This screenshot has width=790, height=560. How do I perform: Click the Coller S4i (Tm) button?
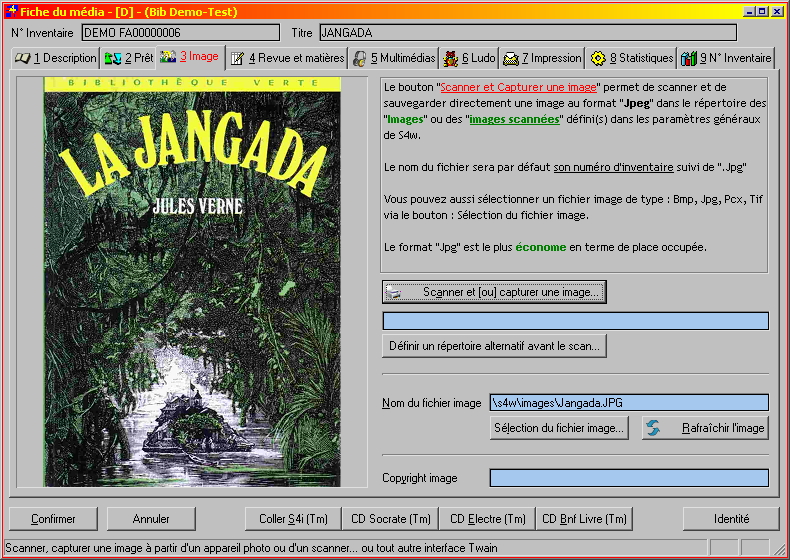click(293, 519)
